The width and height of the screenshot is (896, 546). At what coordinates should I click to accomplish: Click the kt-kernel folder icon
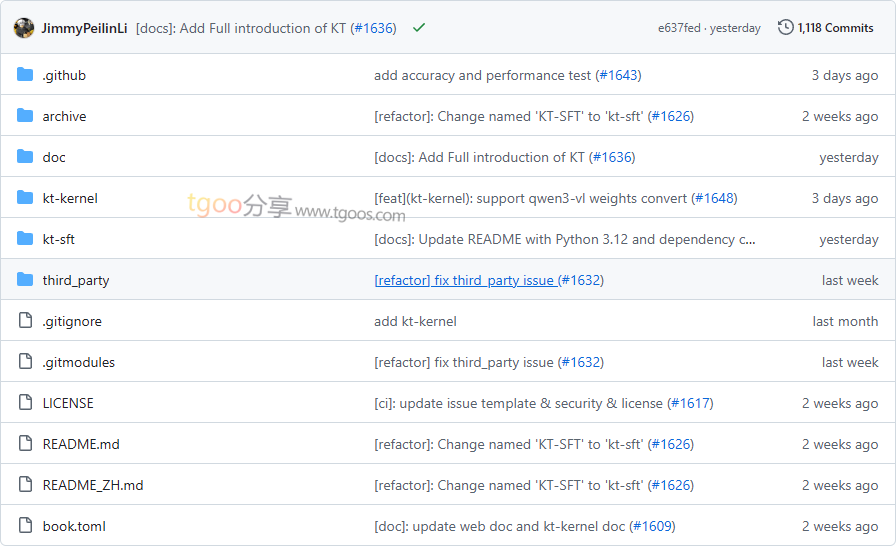click(x=25, y=198)
